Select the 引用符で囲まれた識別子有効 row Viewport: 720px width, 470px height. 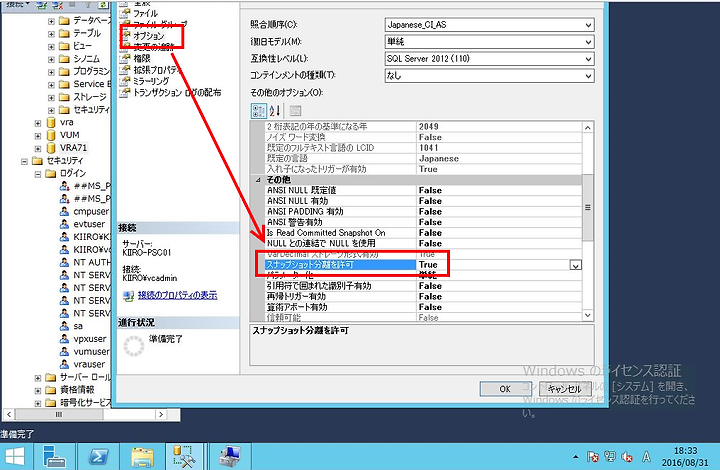pyautogui.click(x=423, y=286)
